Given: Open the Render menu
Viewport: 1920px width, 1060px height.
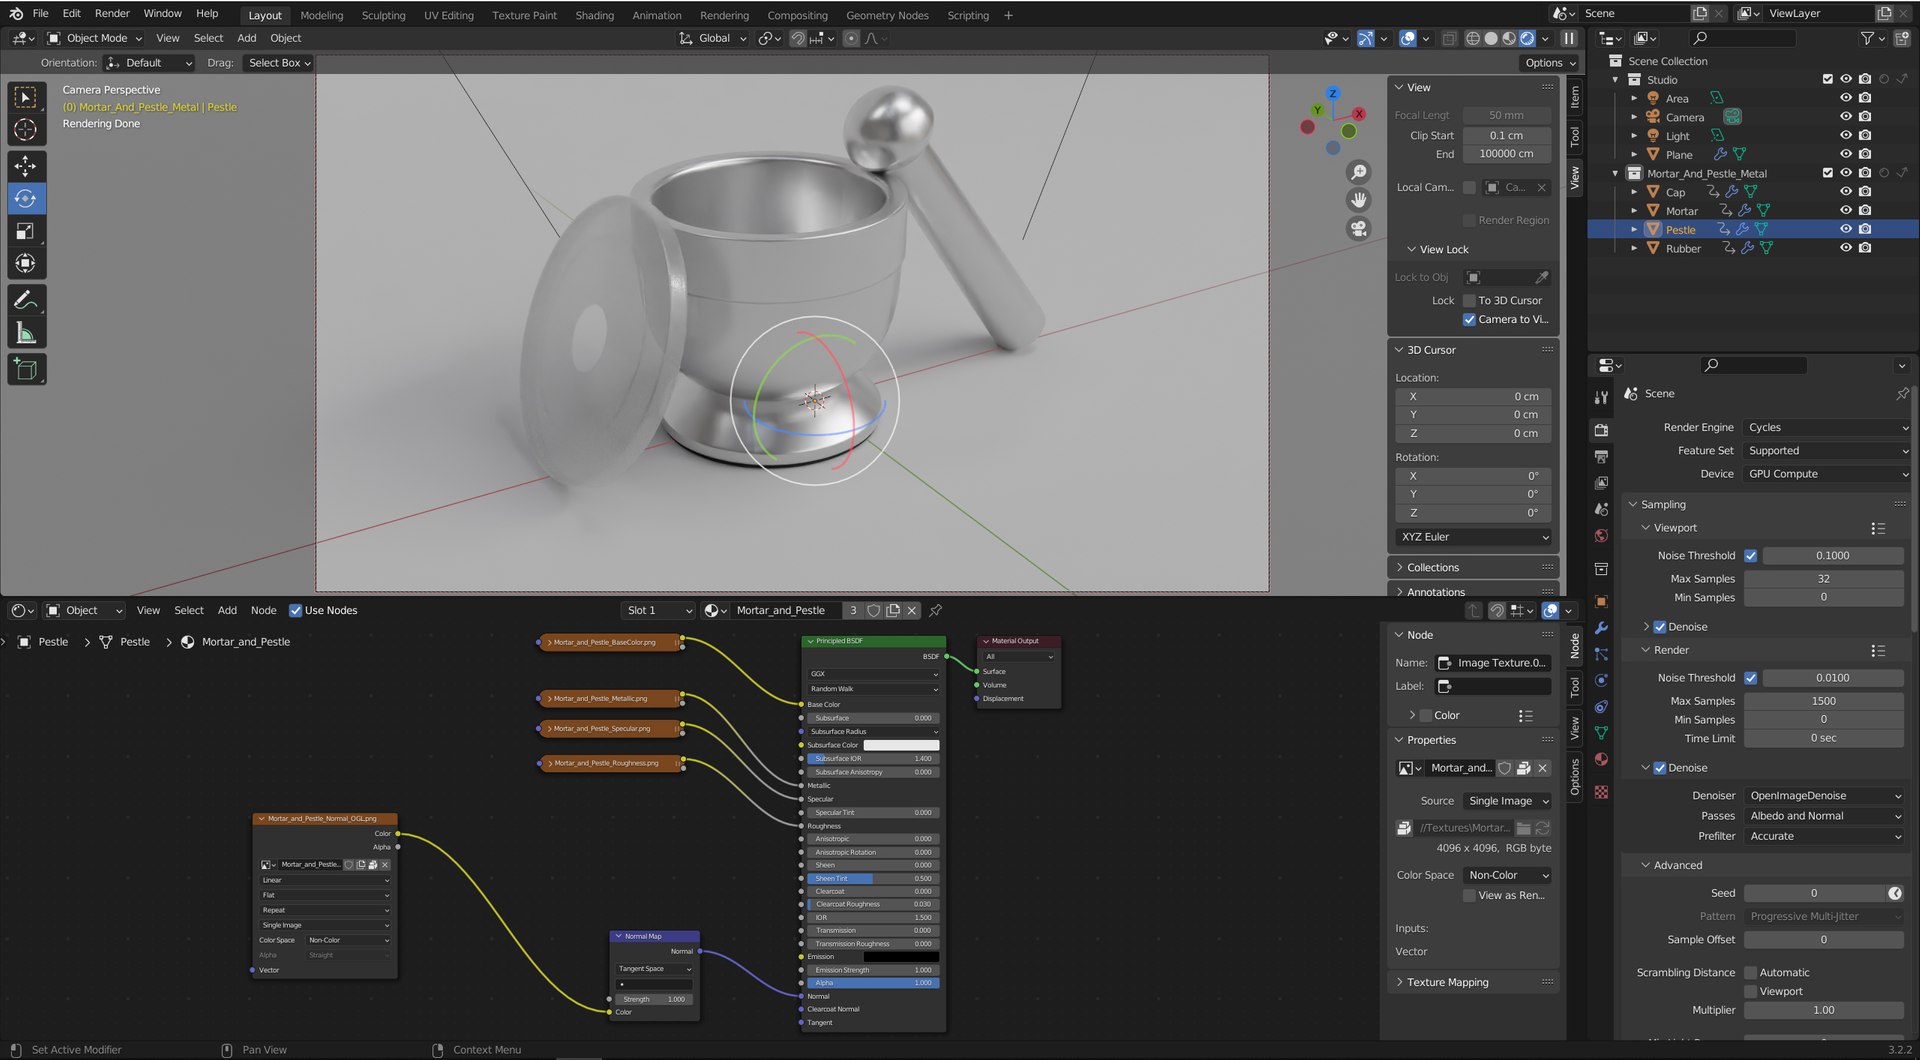Looking at the screenshot, I should (112, 13).
